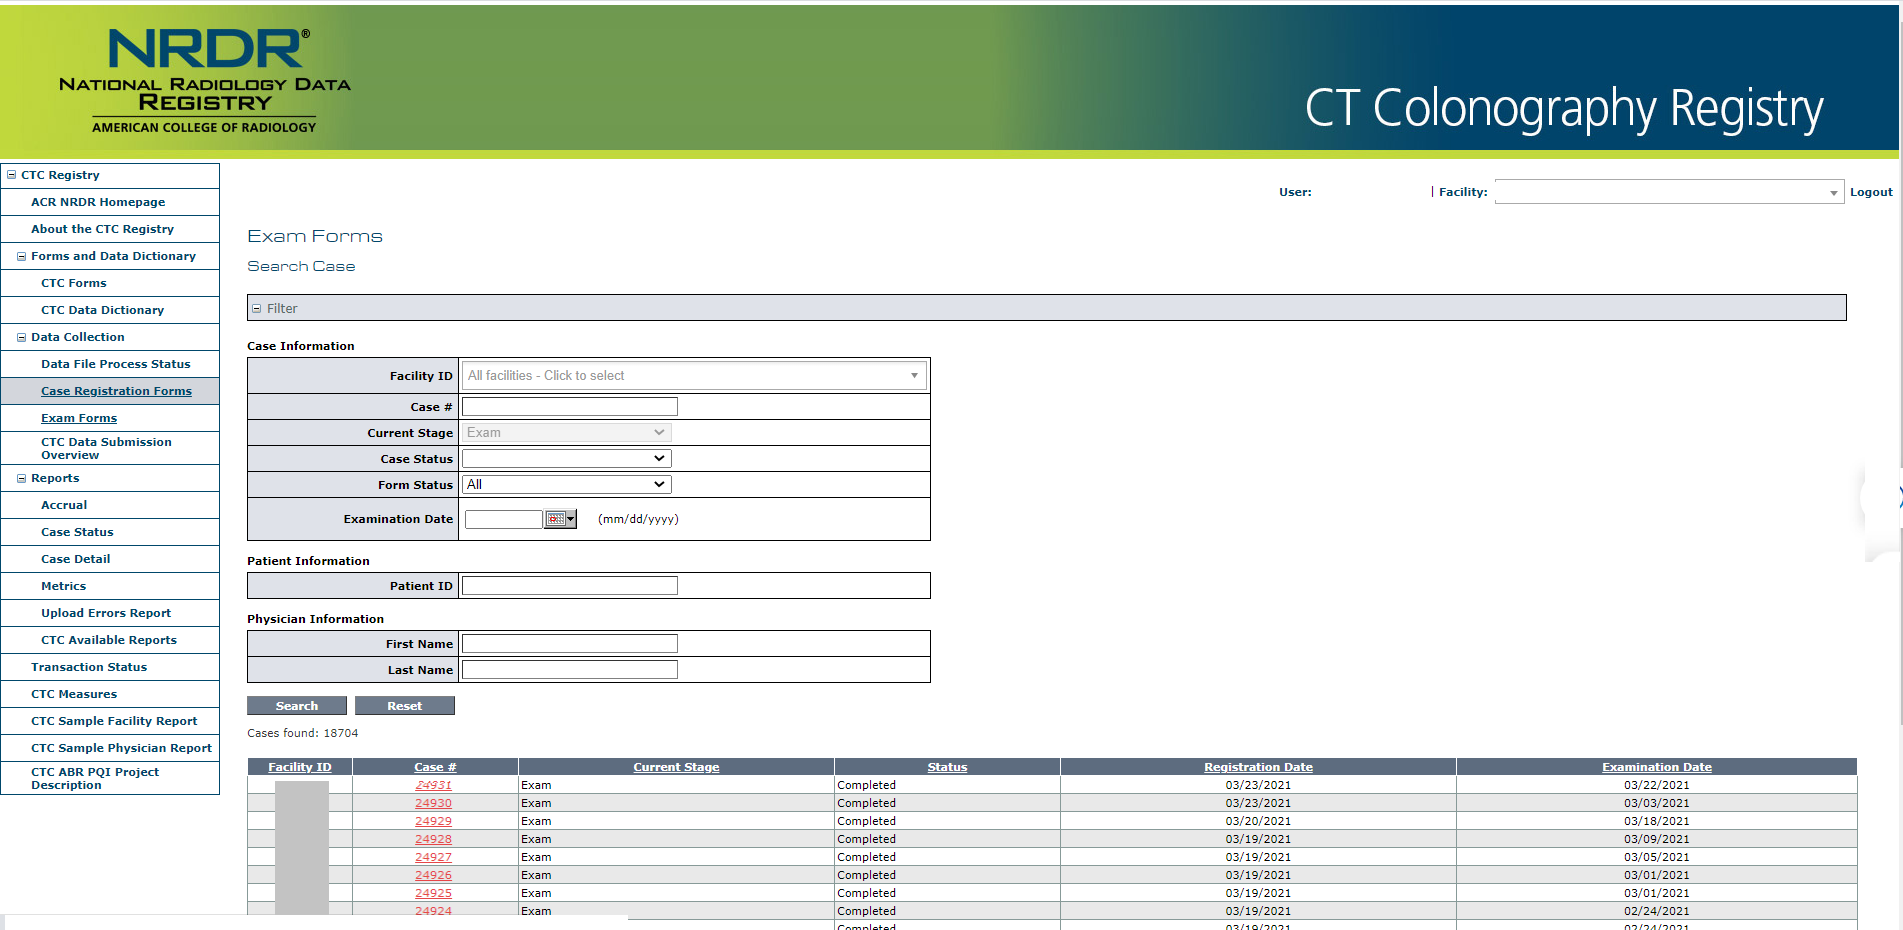Open case 24927
Viewport: 1903px width, 930px height.
434,857
